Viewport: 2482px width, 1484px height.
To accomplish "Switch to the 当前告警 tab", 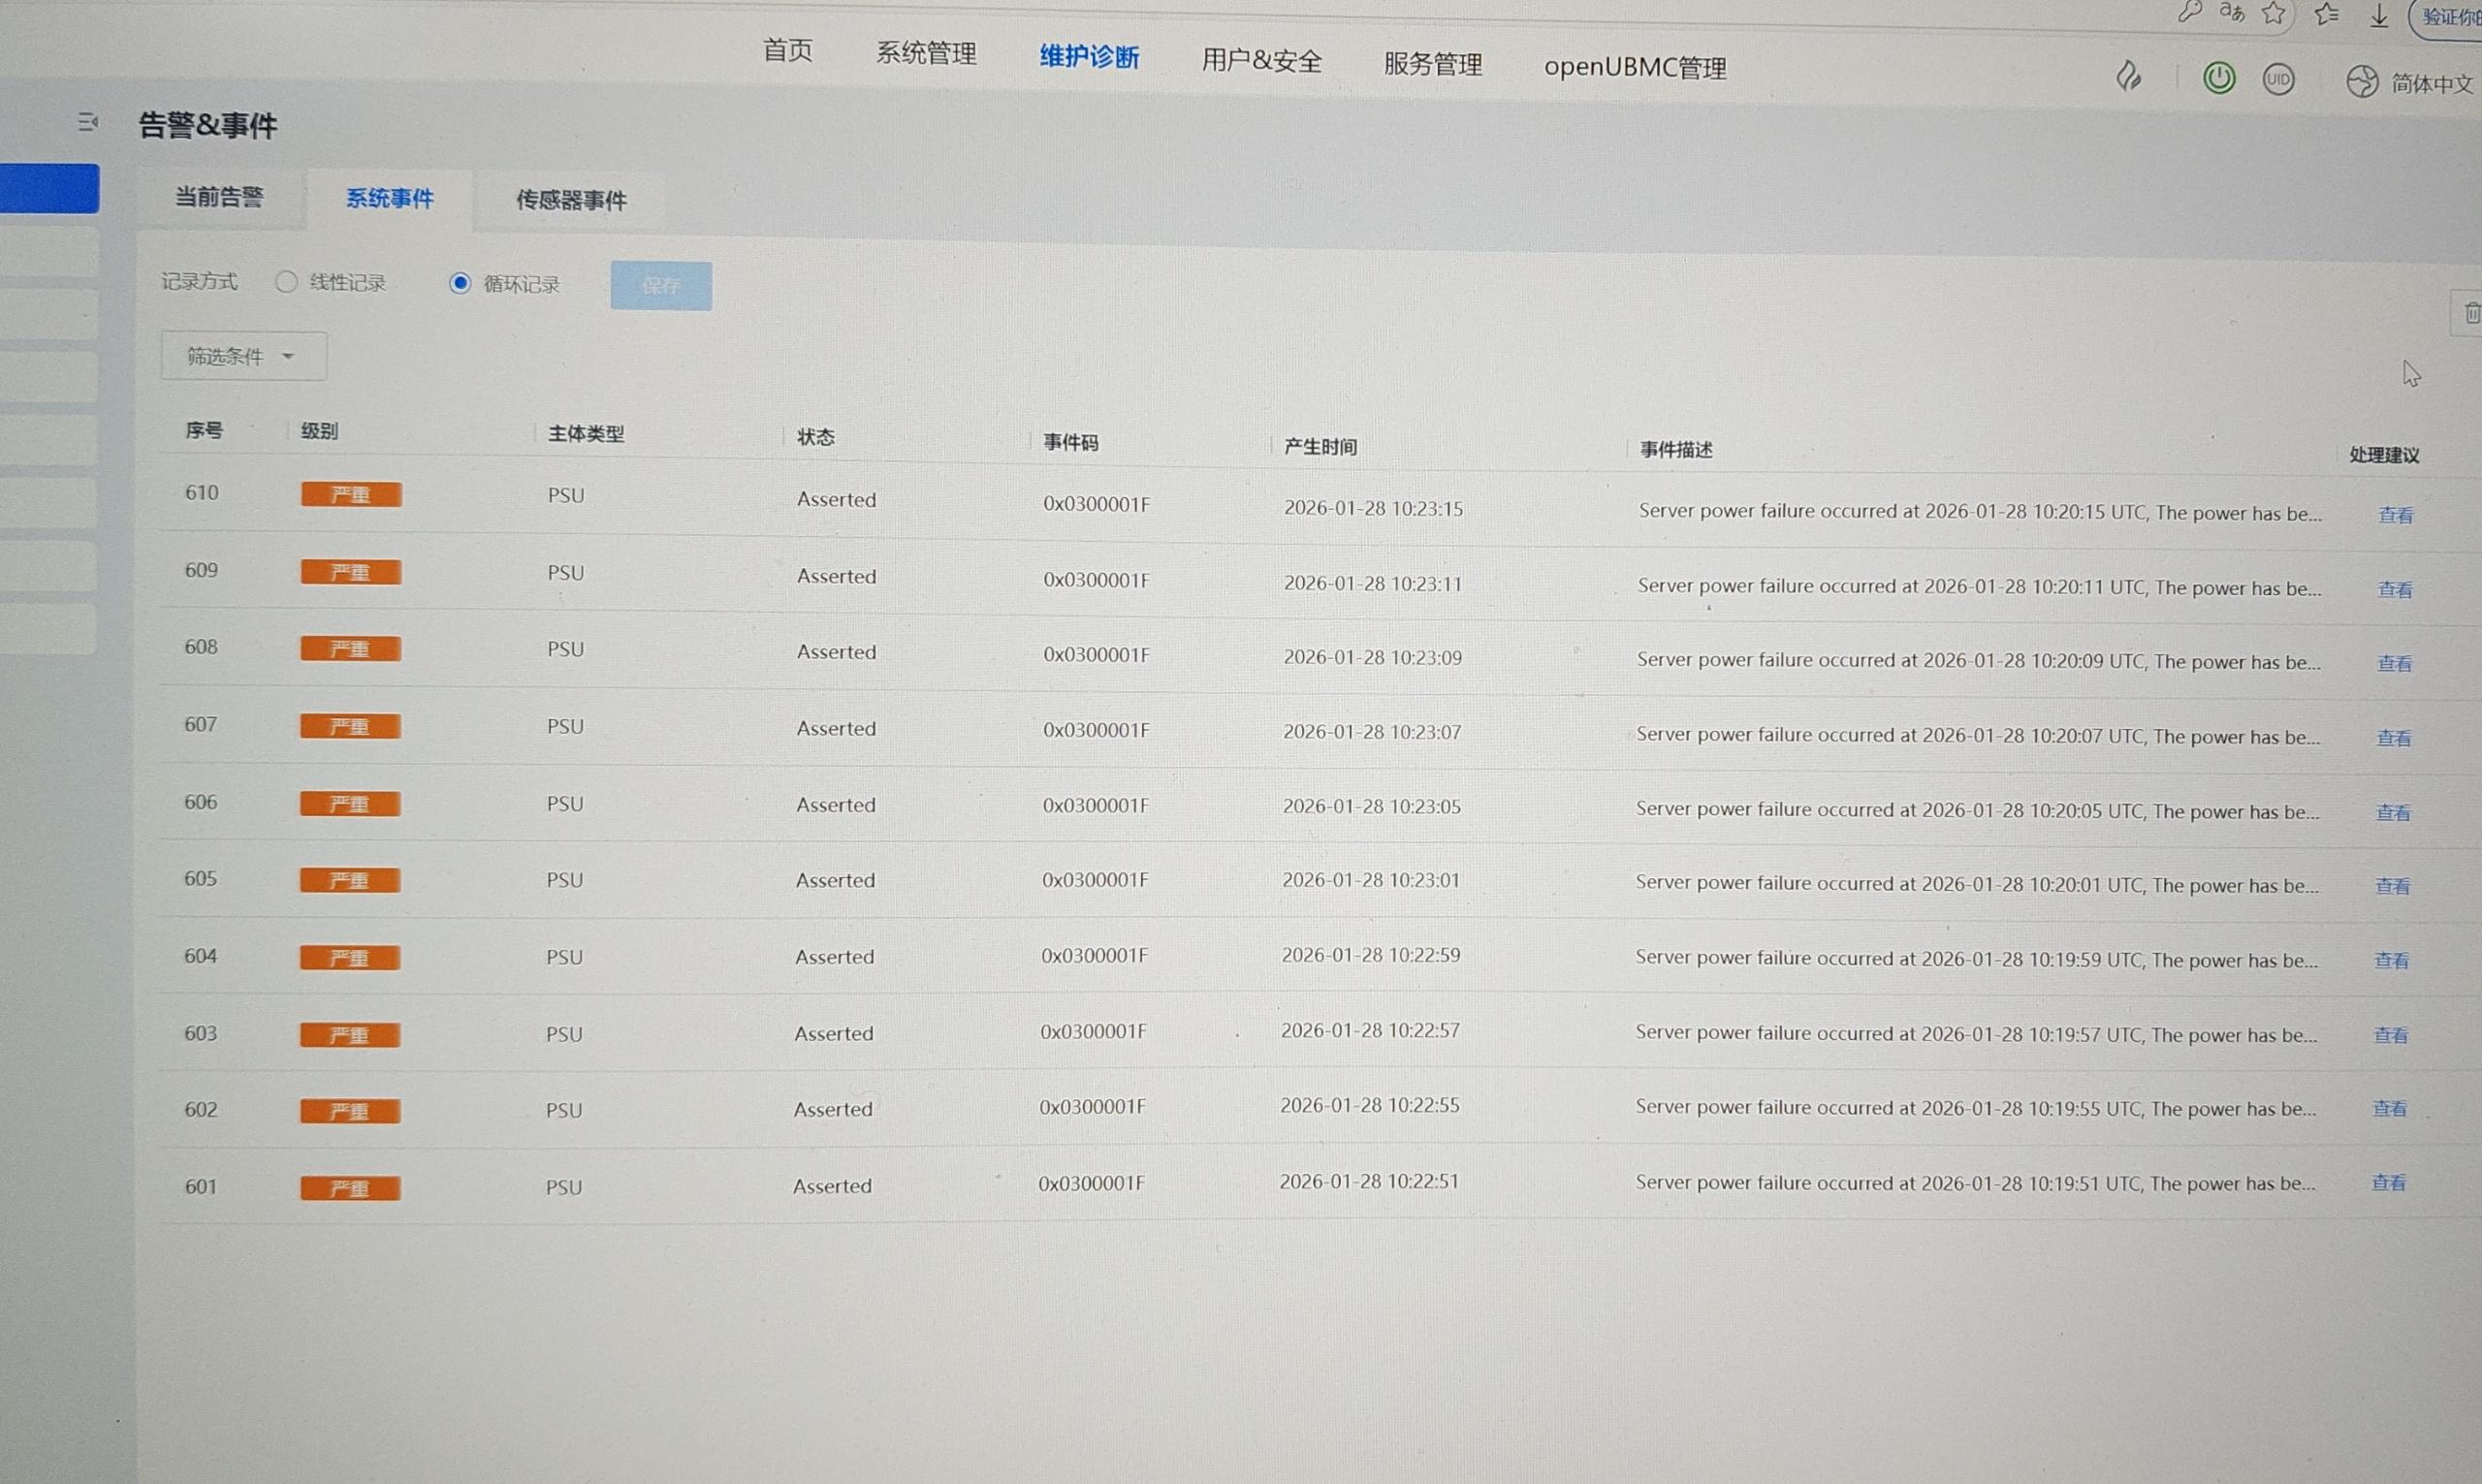I will point(219,197).
